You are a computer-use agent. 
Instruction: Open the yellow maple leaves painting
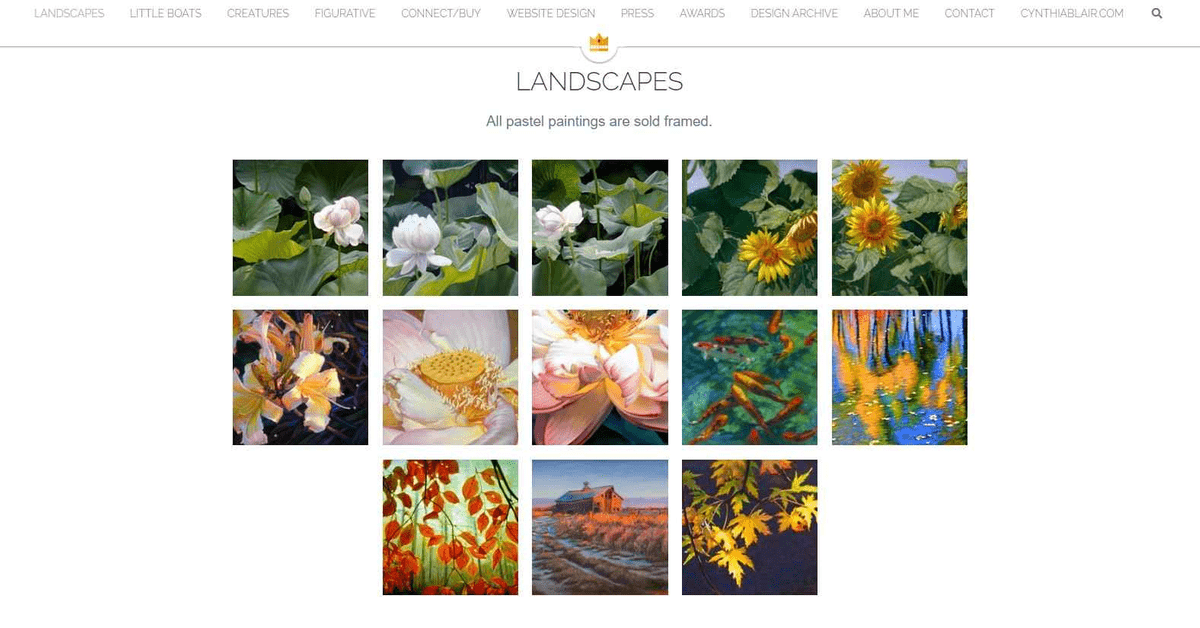(x=750, y=528)
